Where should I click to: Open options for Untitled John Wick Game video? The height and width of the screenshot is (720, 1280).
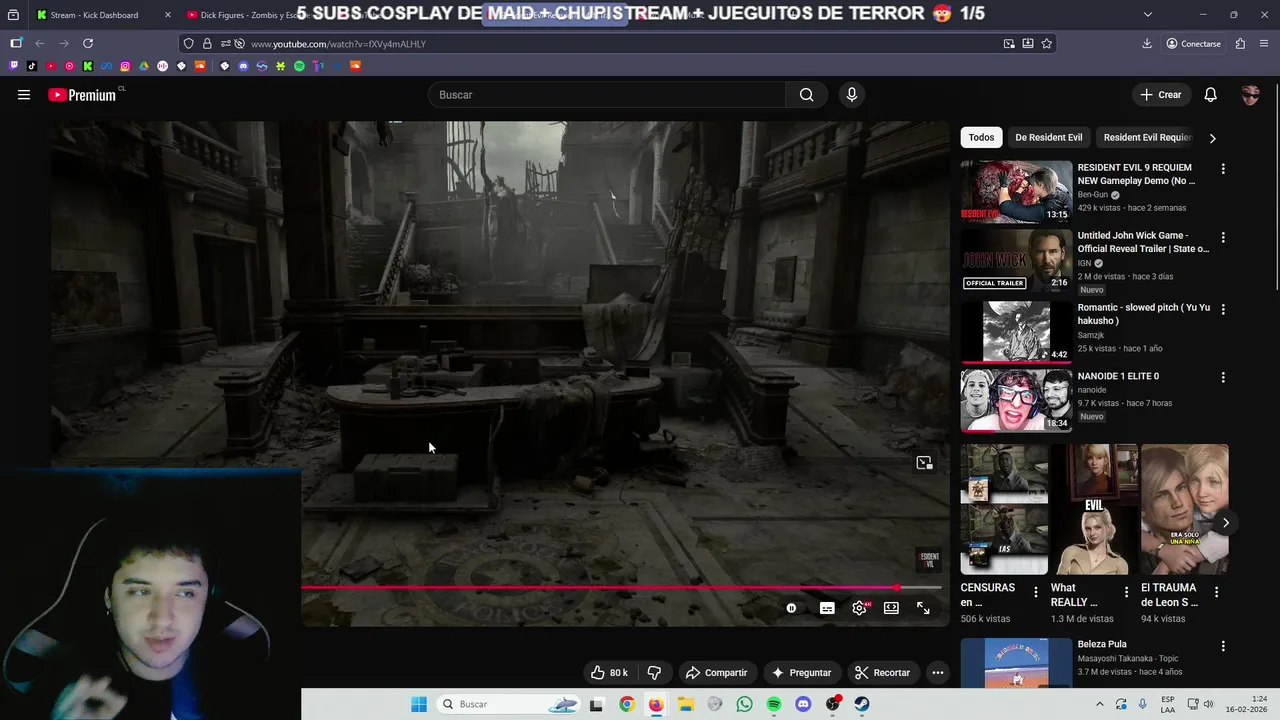[x=1222, y=237]
